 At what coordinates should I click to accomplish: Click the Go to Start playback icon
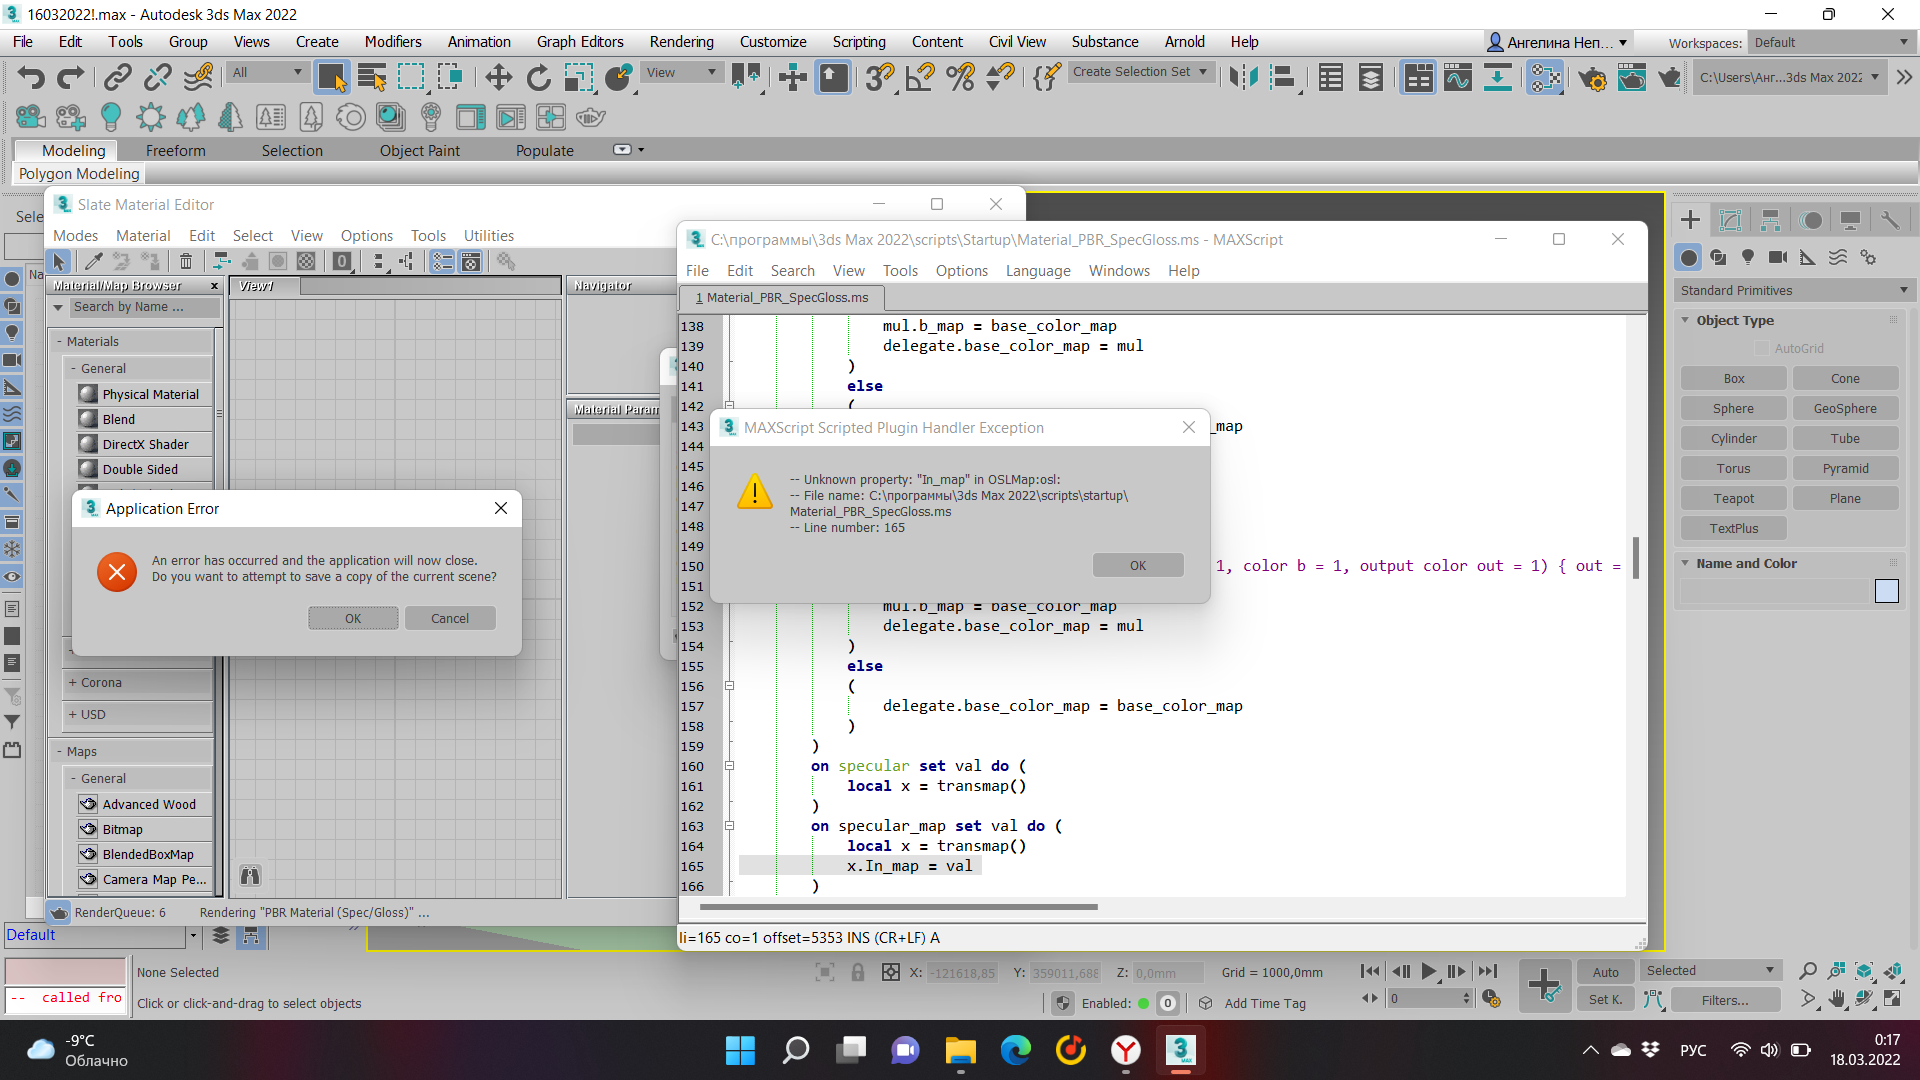pos(1370,971)
